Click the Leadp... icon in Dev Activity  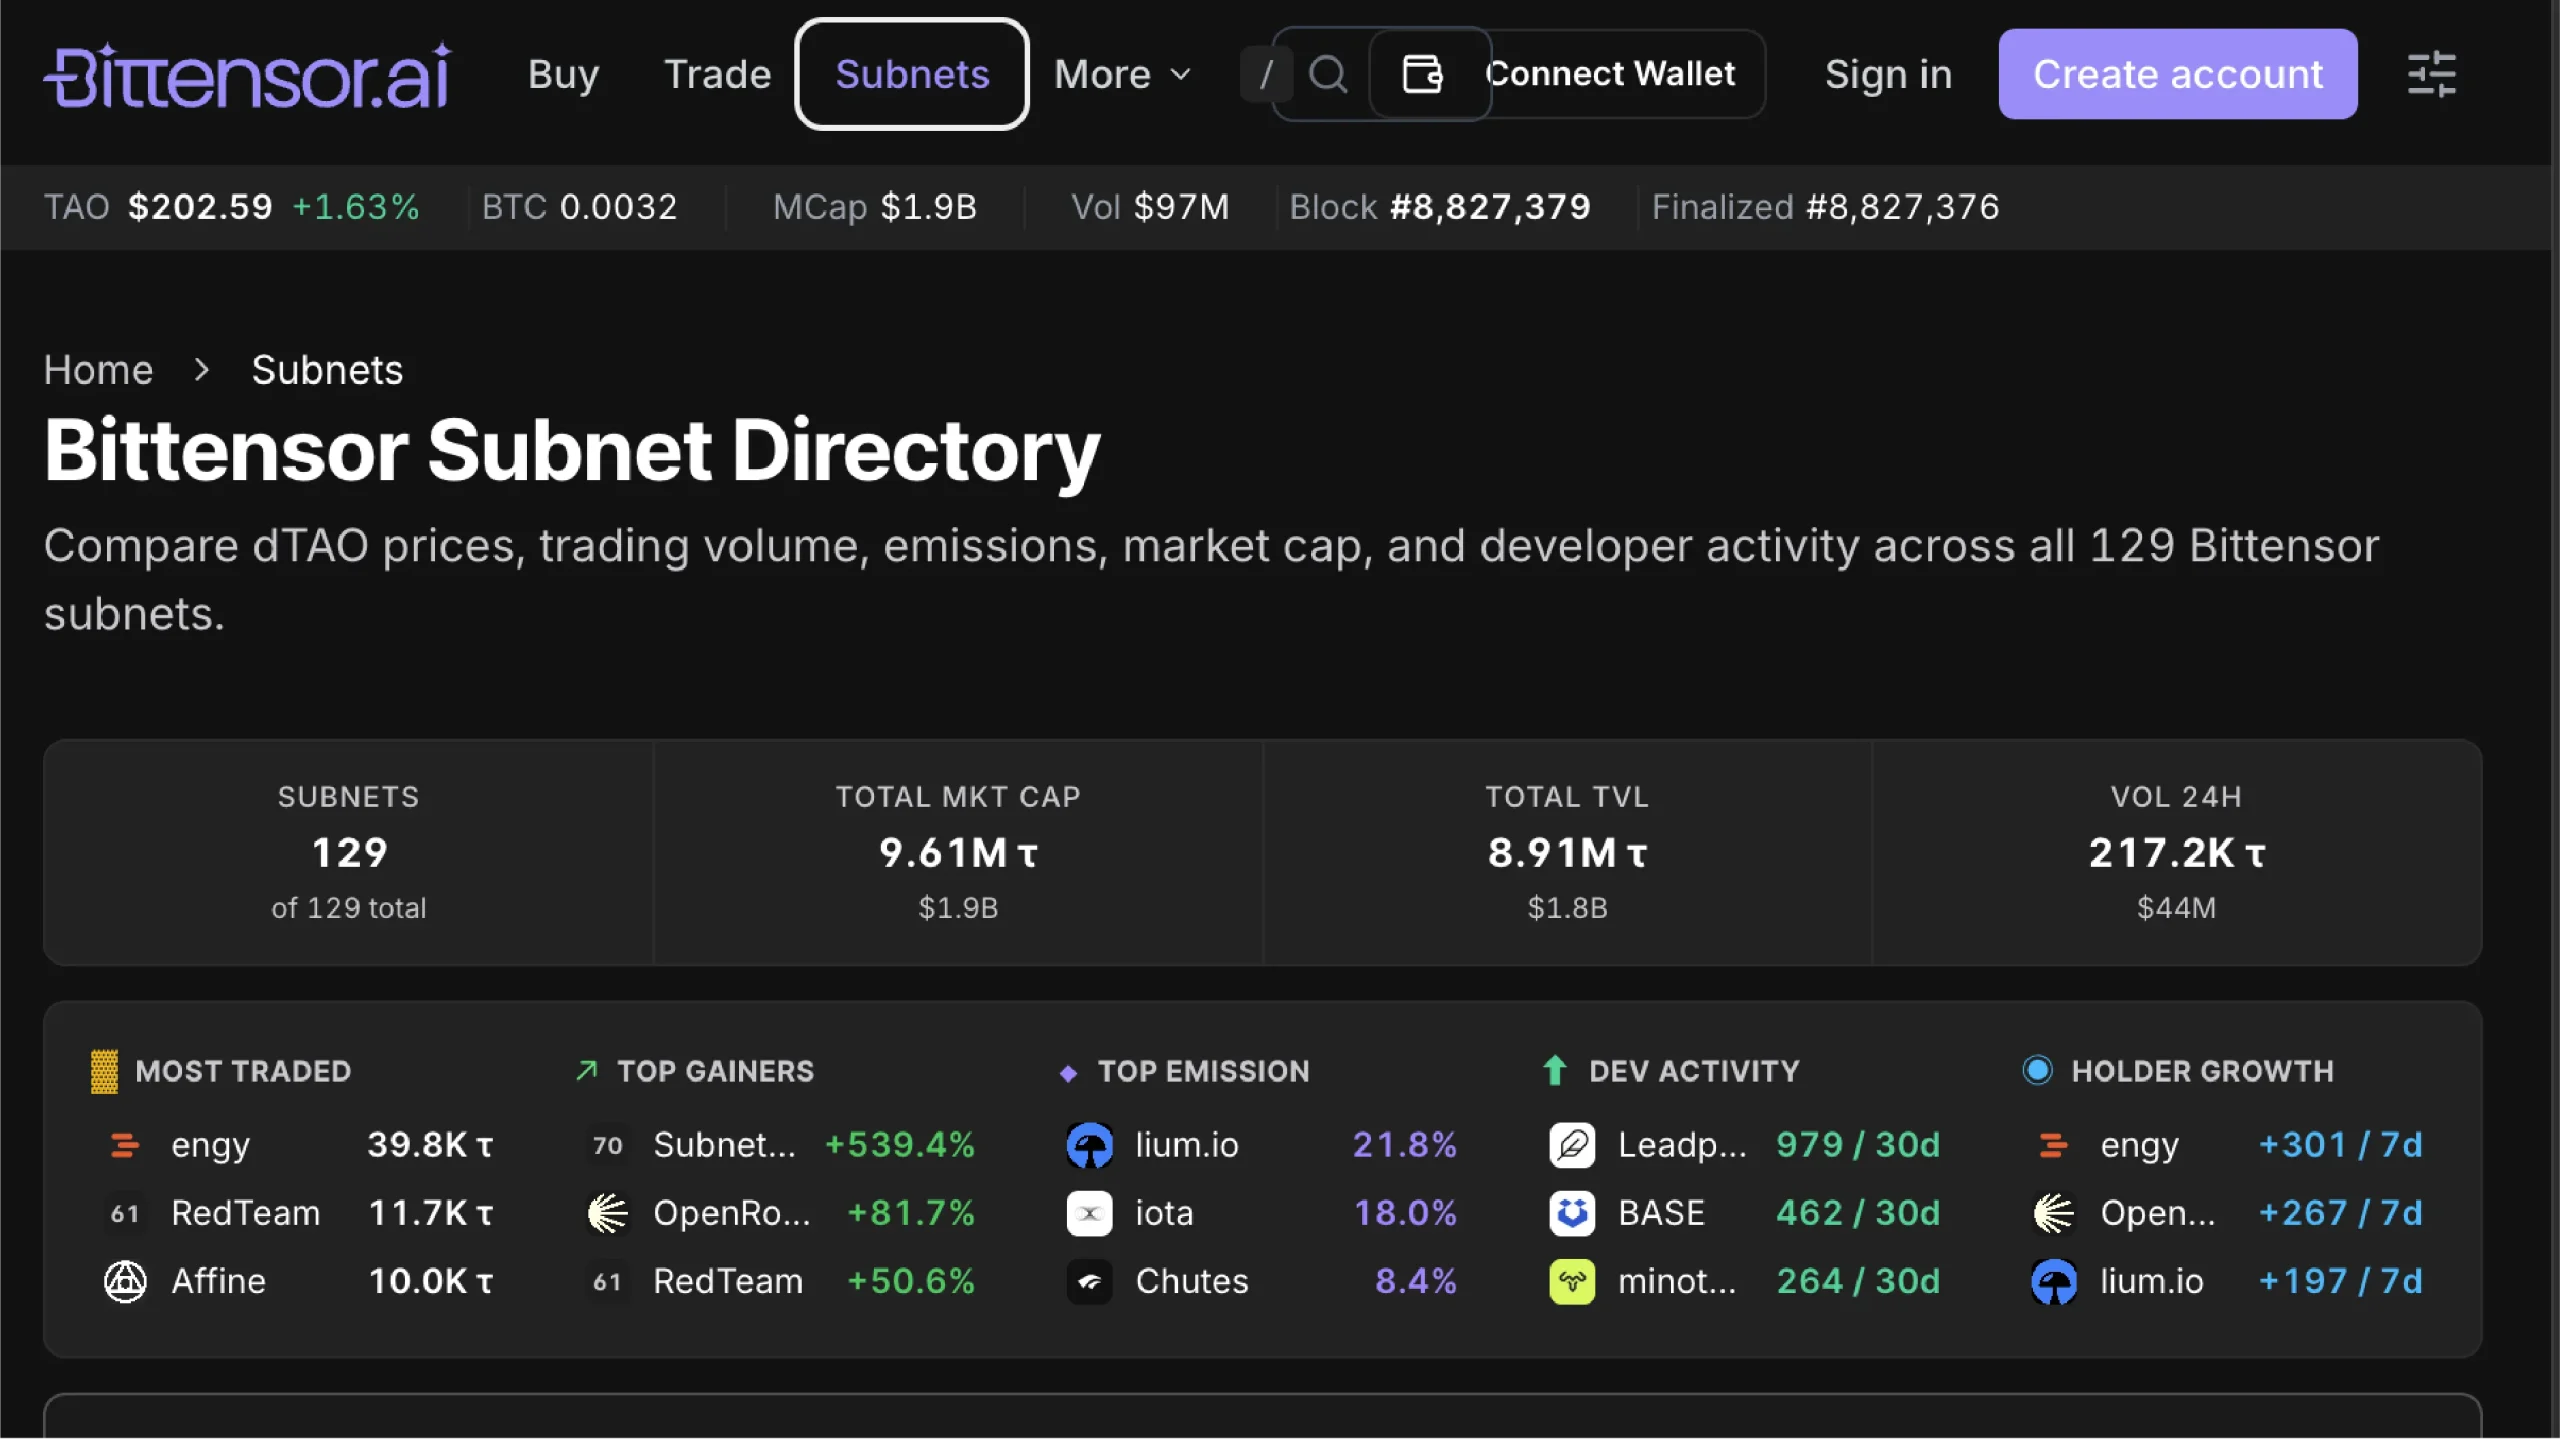[x=1572, y=1144]
